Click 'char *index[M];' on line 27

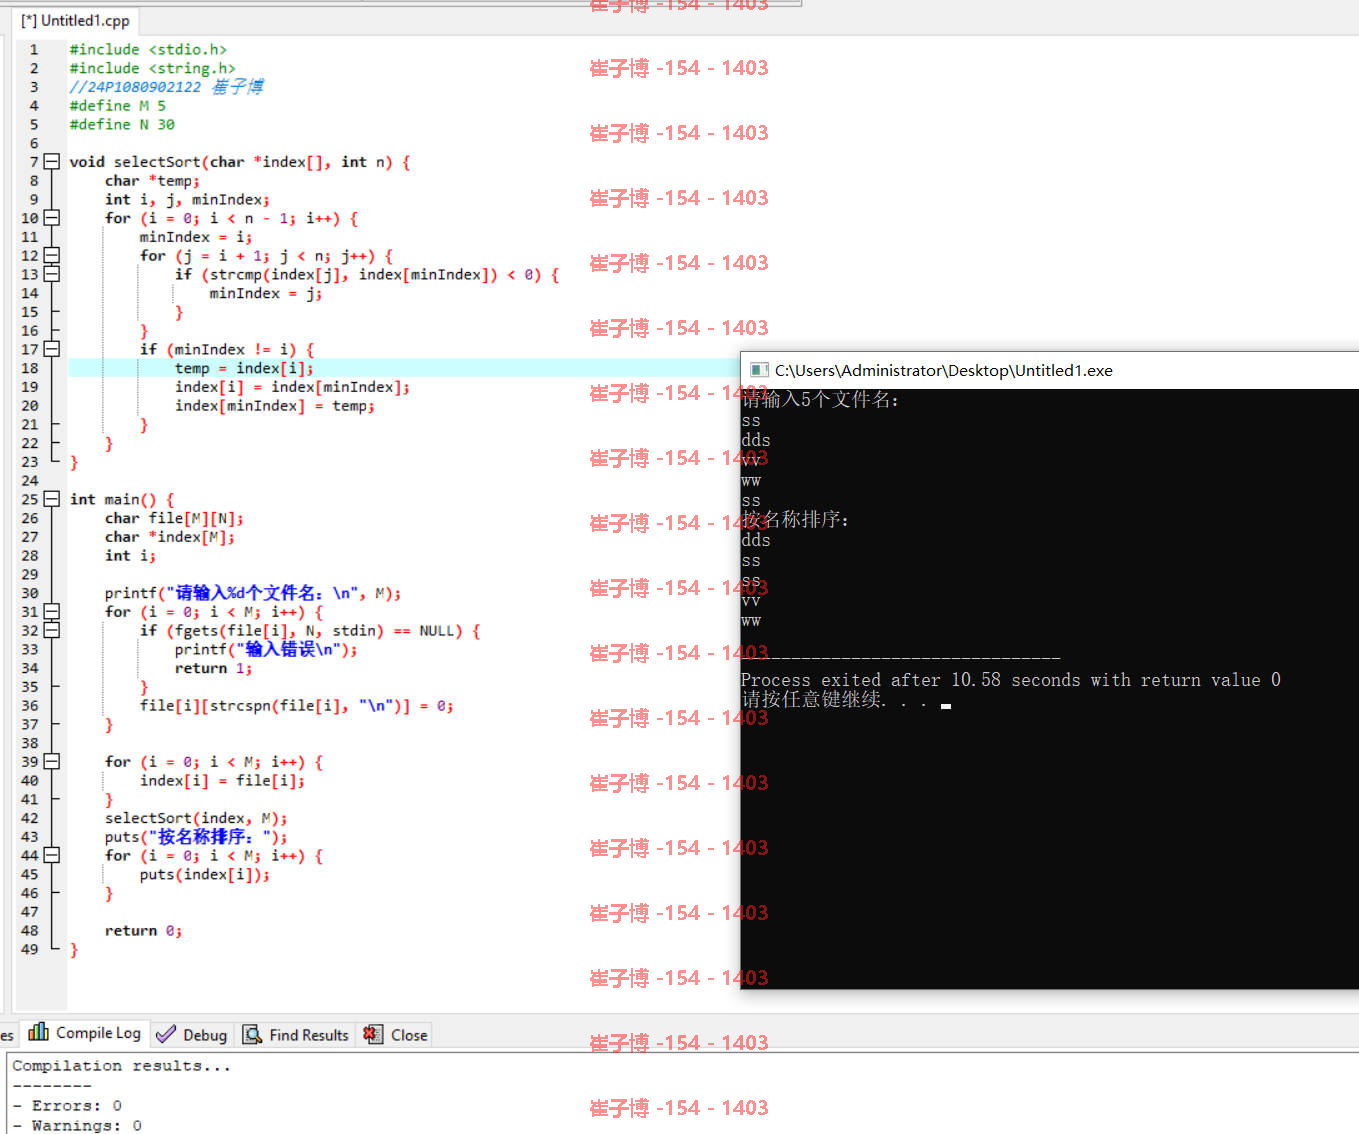(170, 537)
